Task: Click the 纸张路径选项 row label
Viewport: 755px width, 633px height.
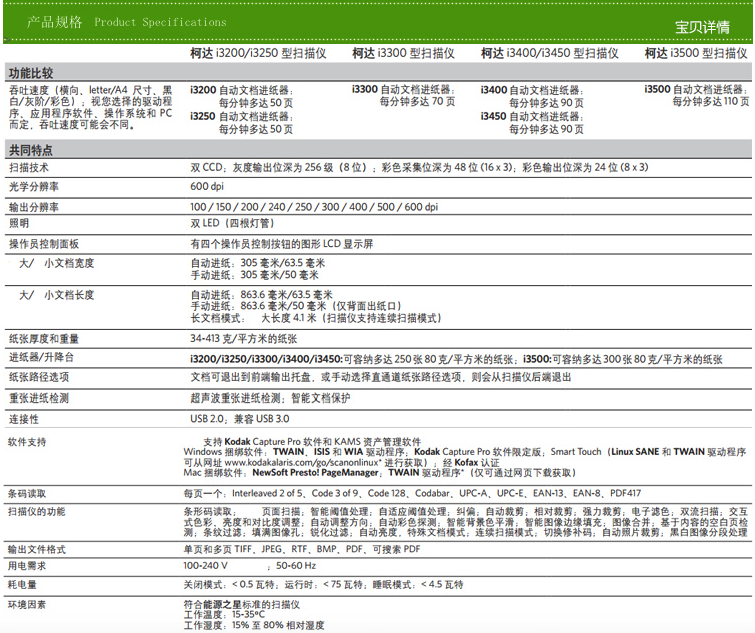Action: [x=39, y=377]
